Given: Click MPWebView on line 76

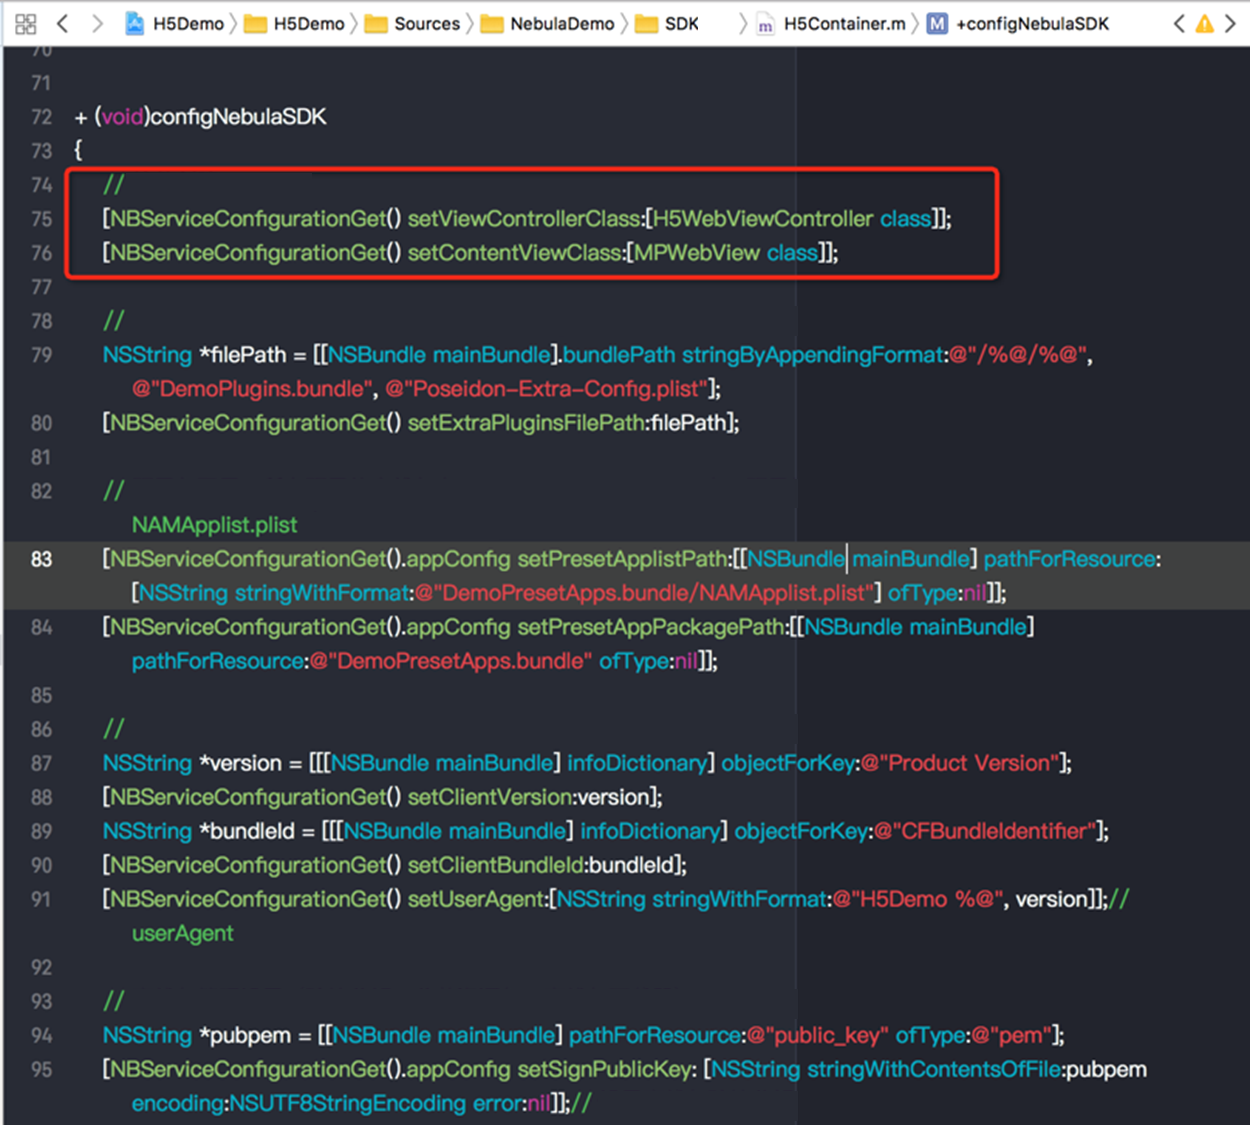Looking at the screenshot, I should pos(697,253).
